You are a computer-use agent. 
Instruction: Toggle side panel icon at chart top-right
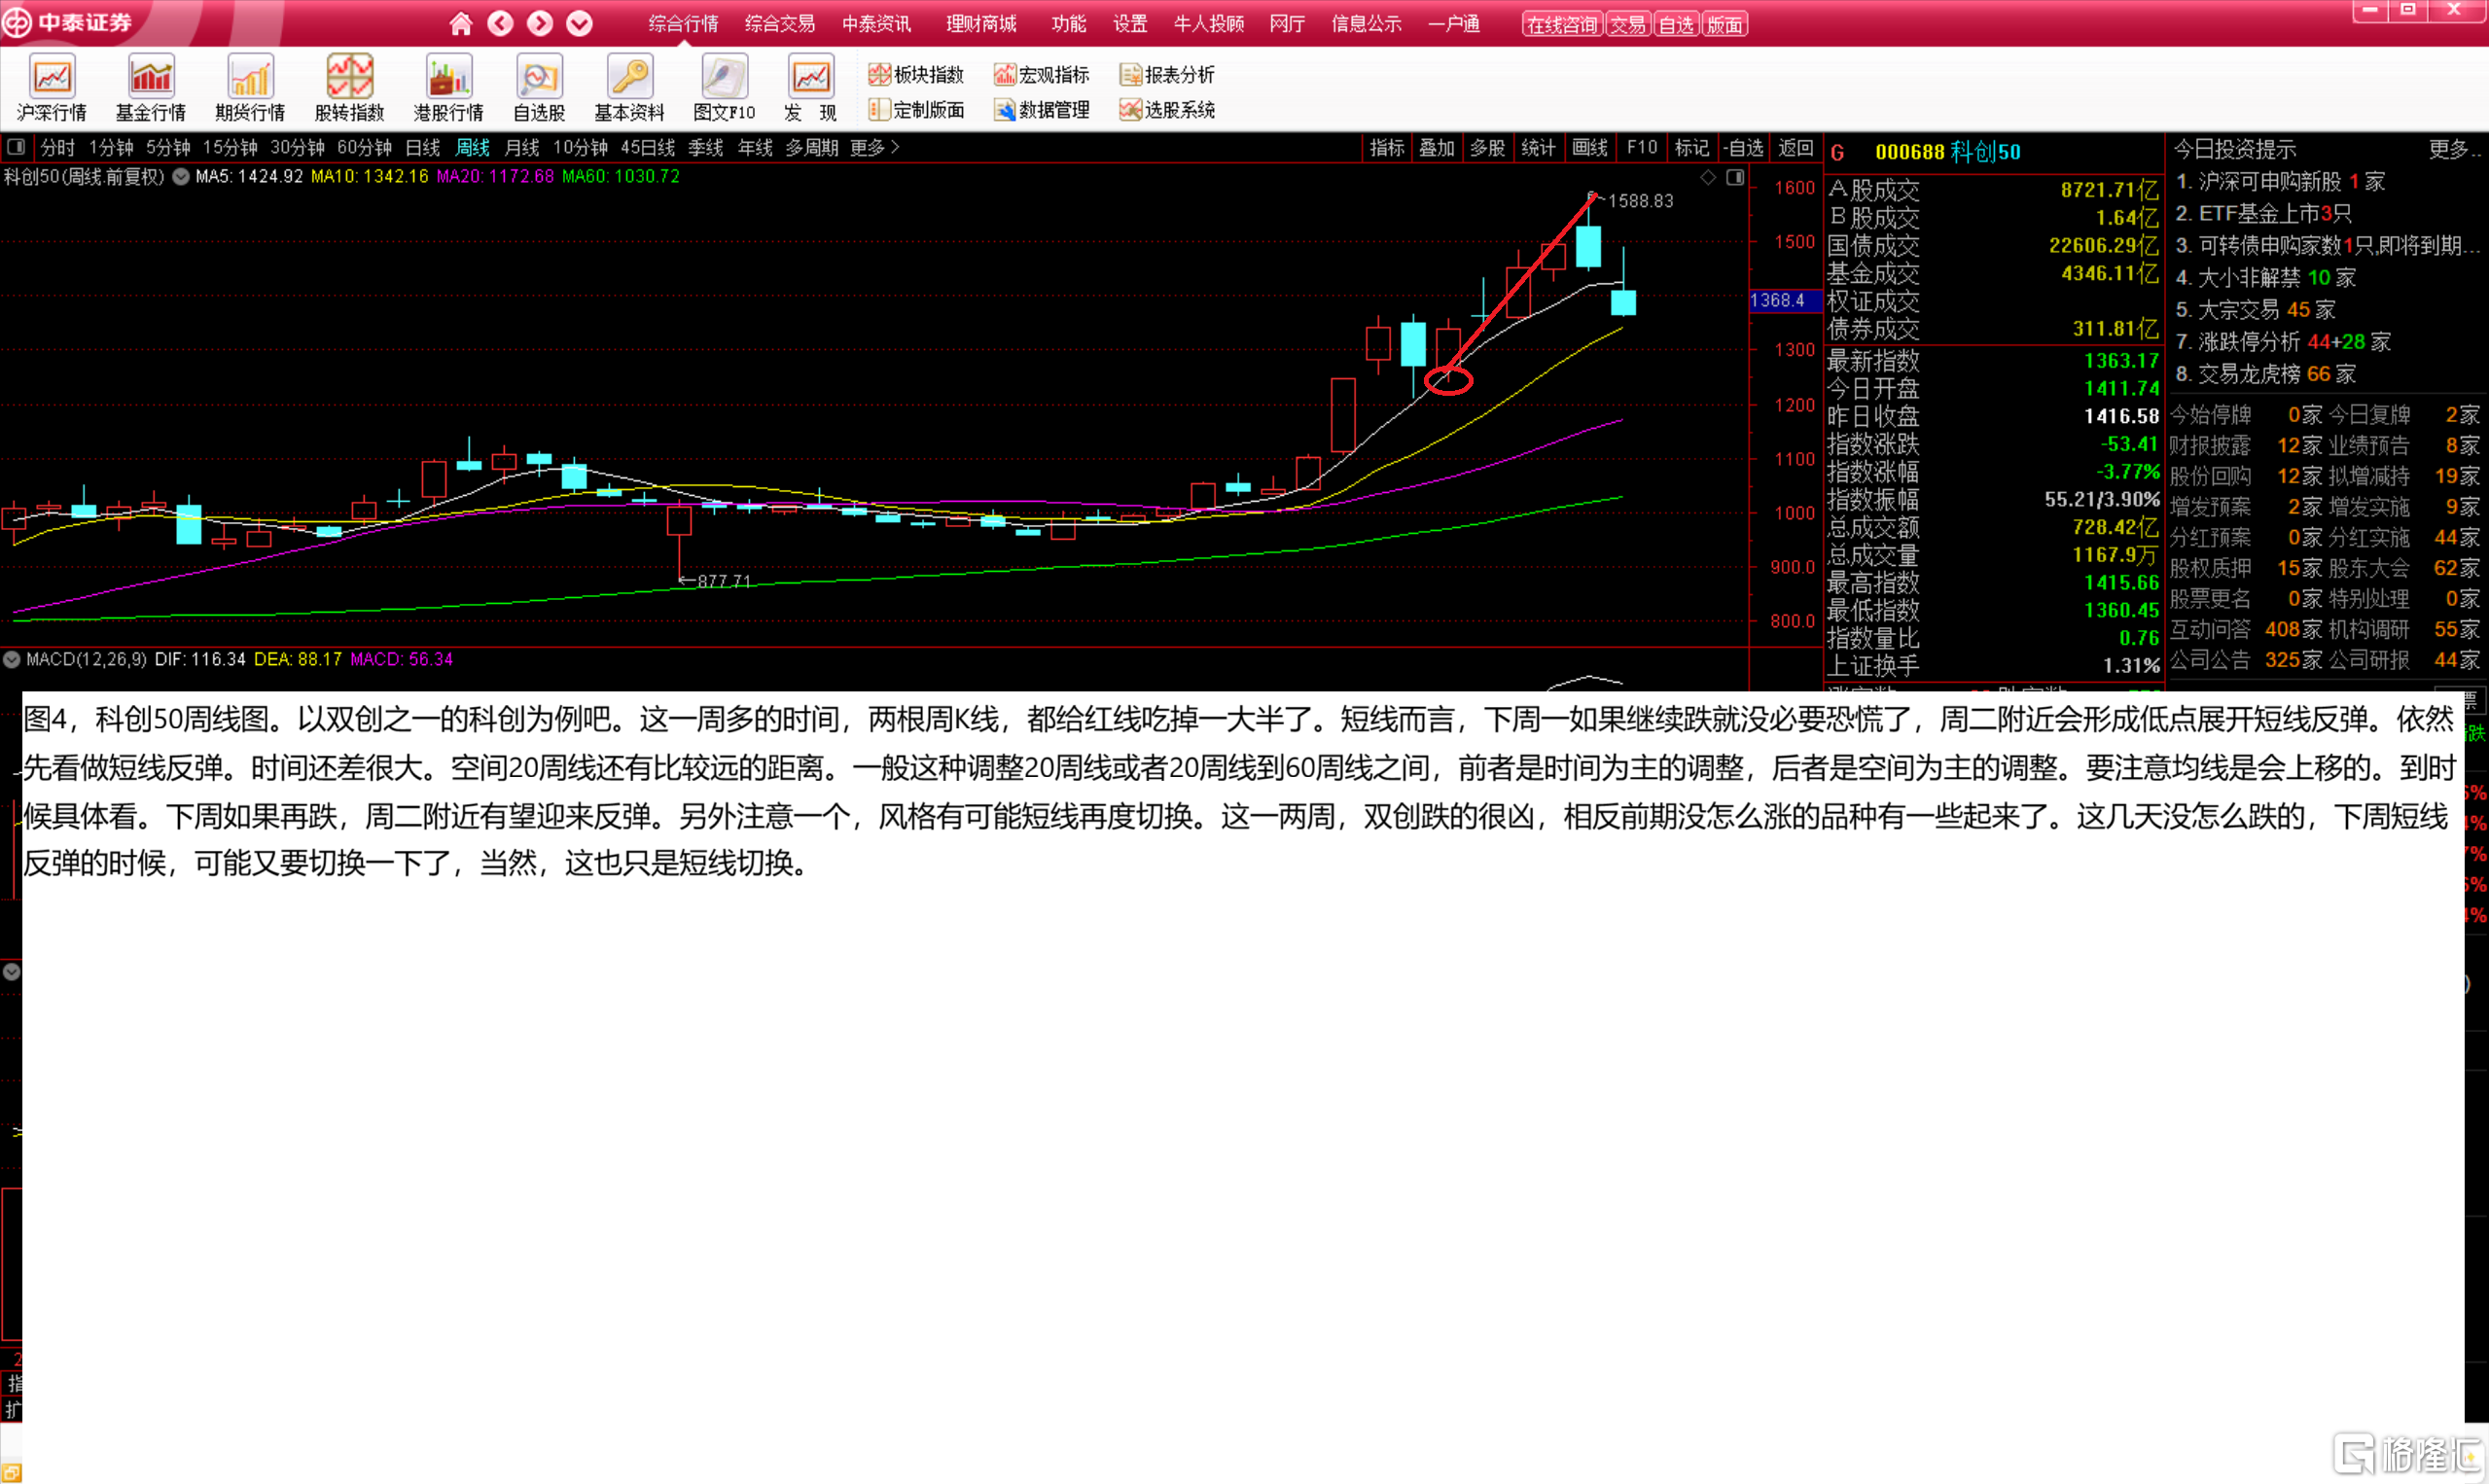(x=1735, y=177)
